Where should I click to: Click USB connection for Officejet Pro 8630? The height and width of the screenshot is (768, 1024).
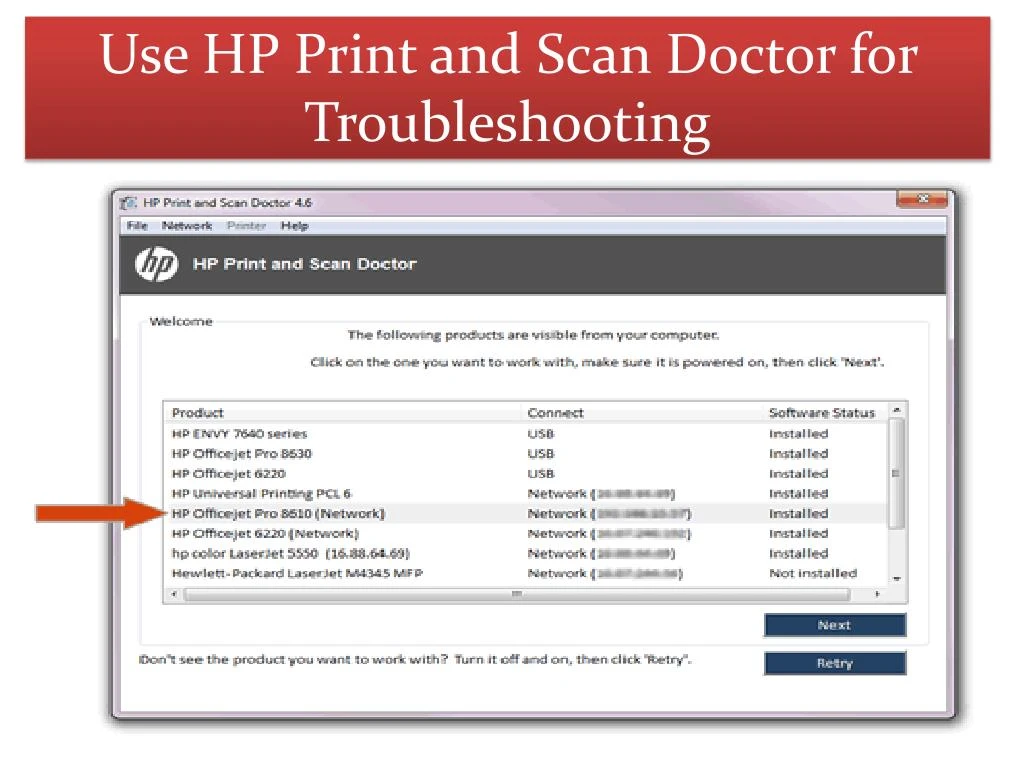[x=541, y=453]
